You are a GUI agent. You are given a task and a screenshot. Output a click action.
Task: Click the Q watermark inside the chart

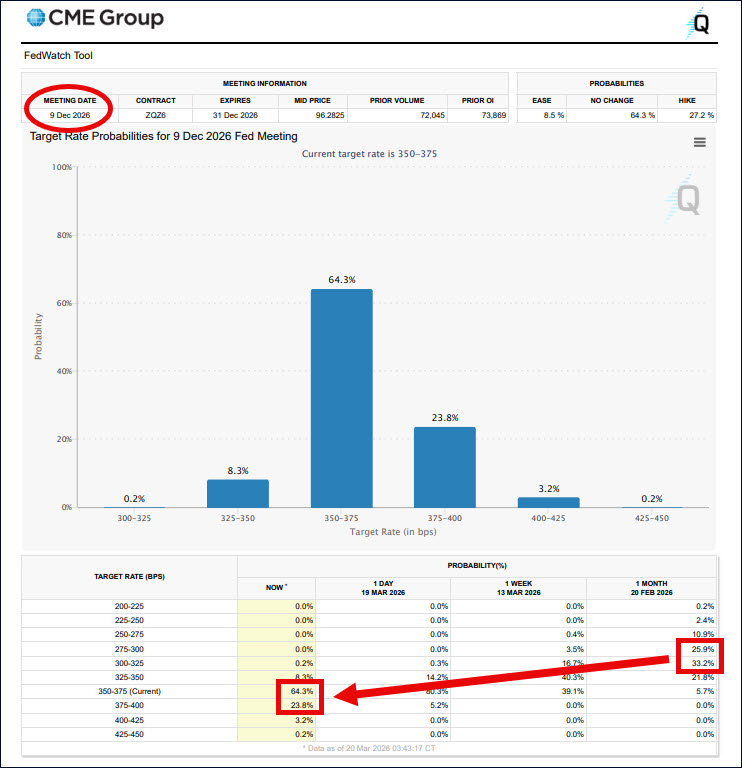point(686,200)
